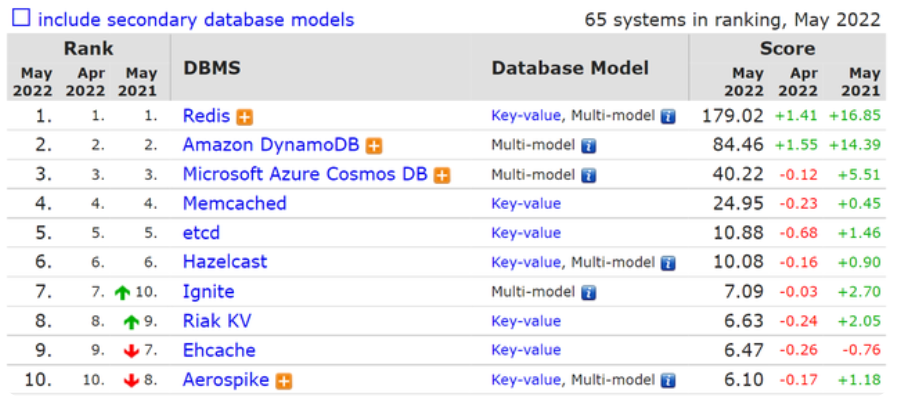Click the info icon in Redis row
The width and height of the screenshot is (899, 409).
click(669, 116)
